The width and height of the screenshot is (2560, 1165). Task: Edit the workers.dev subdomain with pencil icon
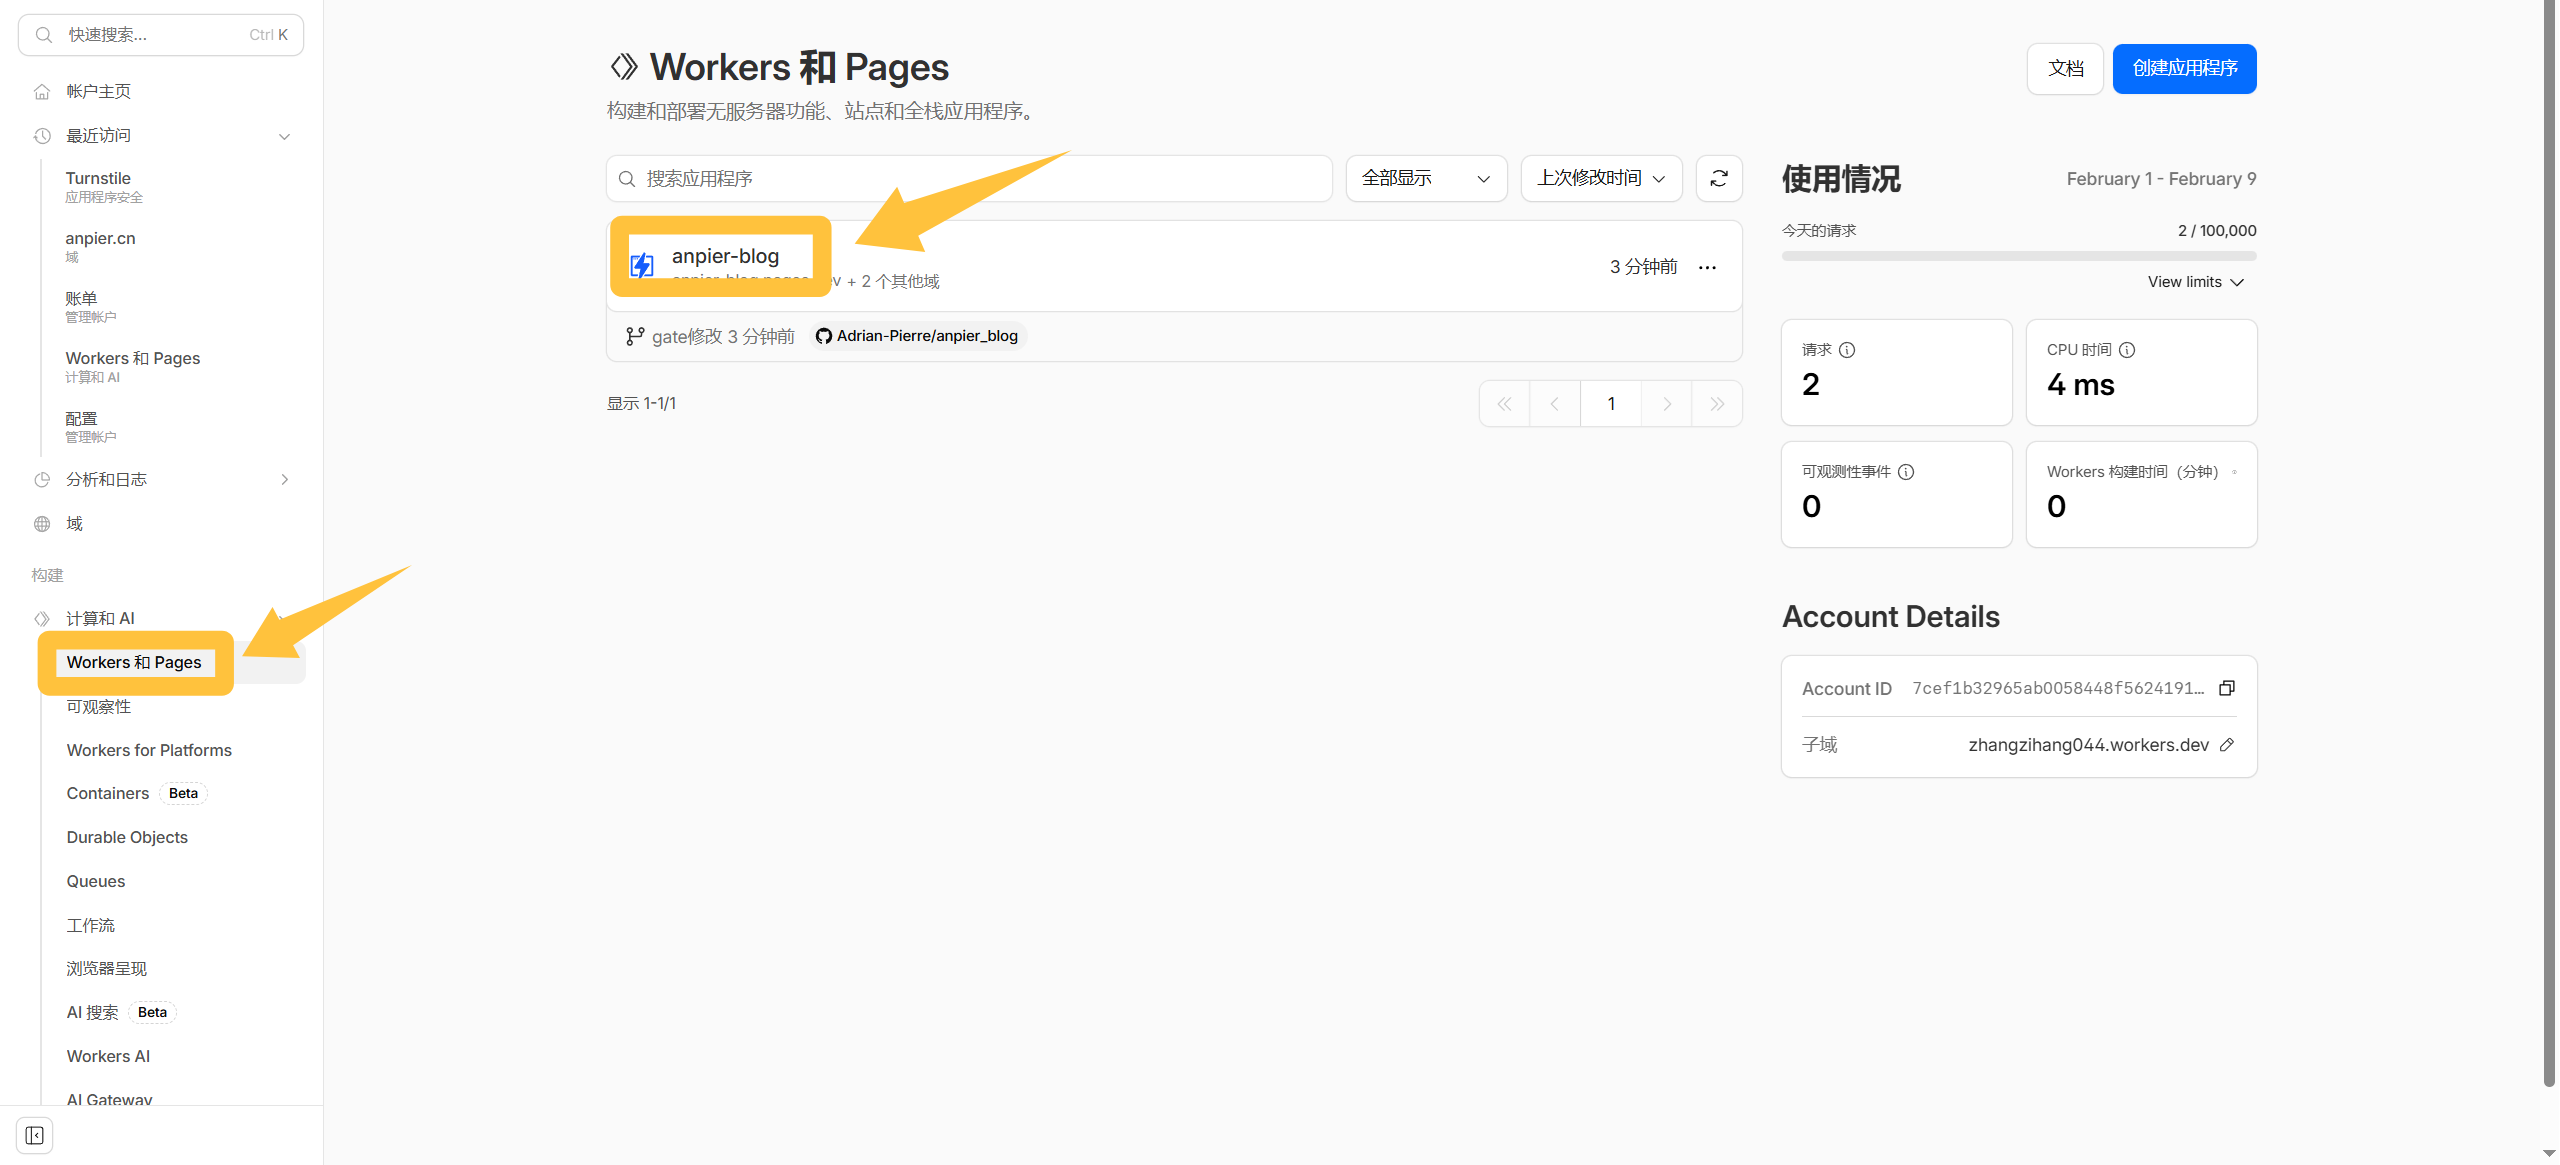2227,745
